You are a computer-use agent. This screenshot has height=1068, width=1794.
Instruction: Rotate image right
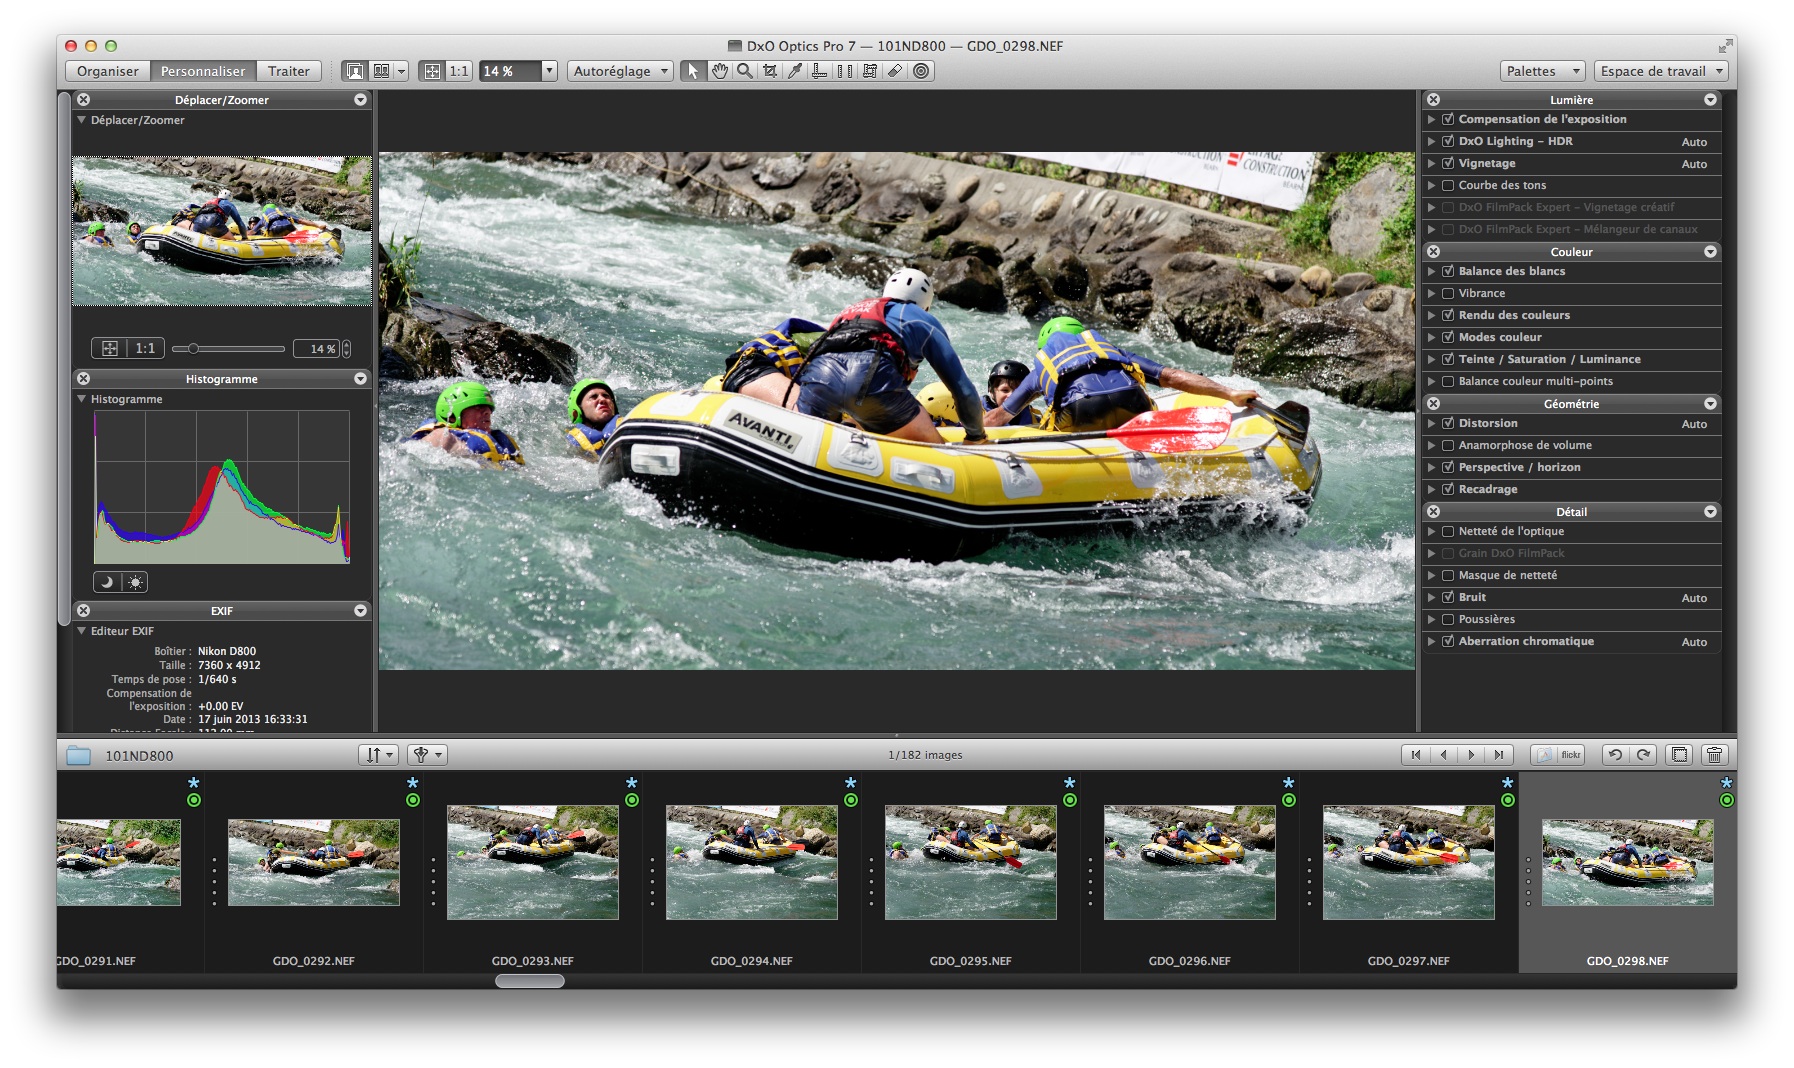pos(1643,755)
